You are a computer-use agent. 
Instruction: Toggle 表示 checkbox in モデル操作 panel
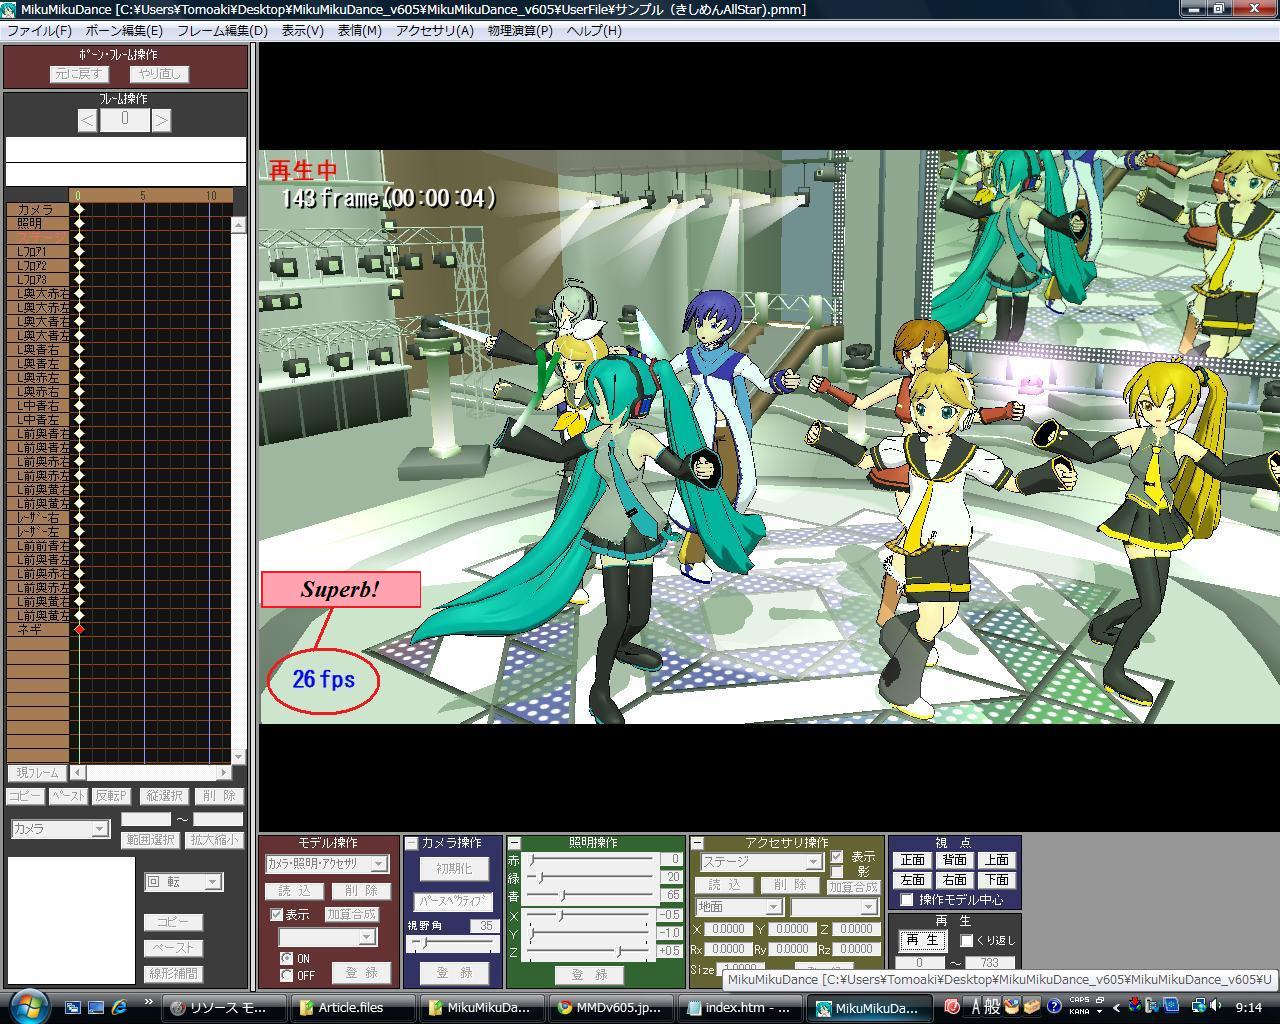[x=277, y=914]
